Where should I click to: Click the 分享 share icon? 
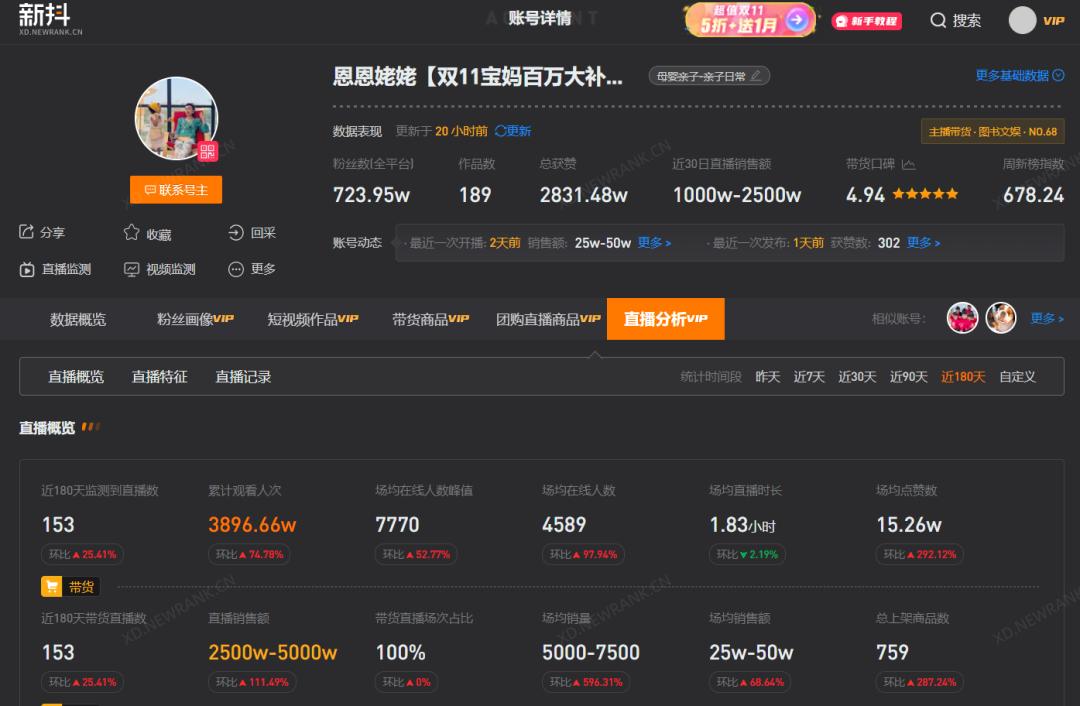pos(27,233)
